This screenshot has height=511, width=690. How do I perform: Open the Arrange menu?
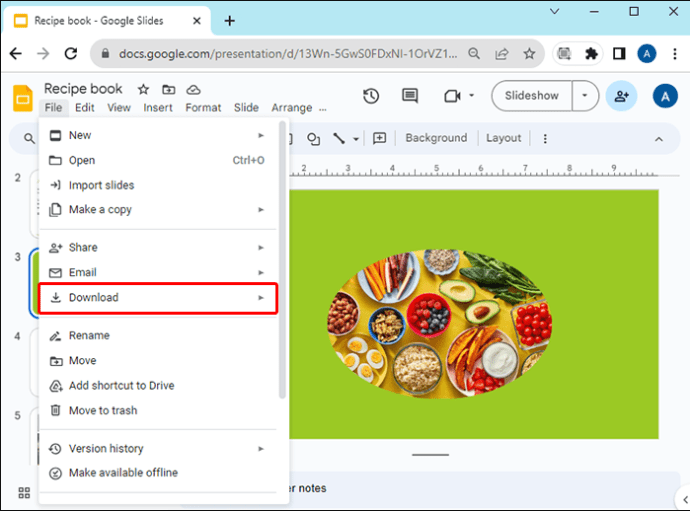pos(291,107)
